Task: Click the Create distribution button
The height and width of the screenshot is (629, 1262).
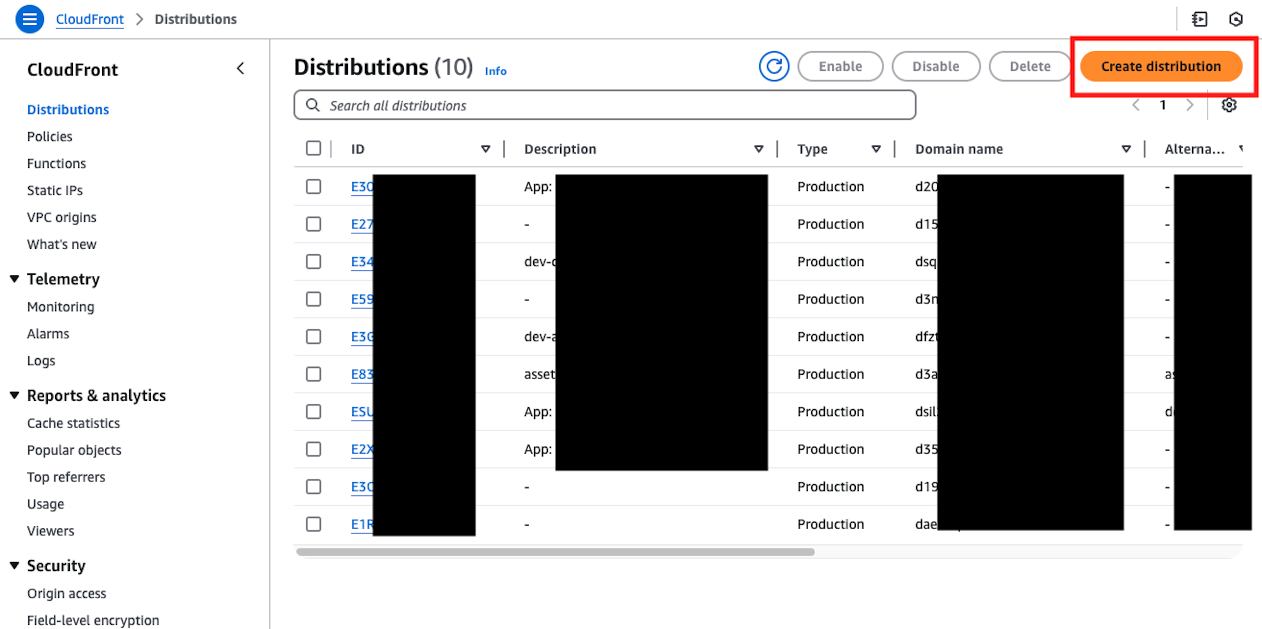Action: [1161, 66]
